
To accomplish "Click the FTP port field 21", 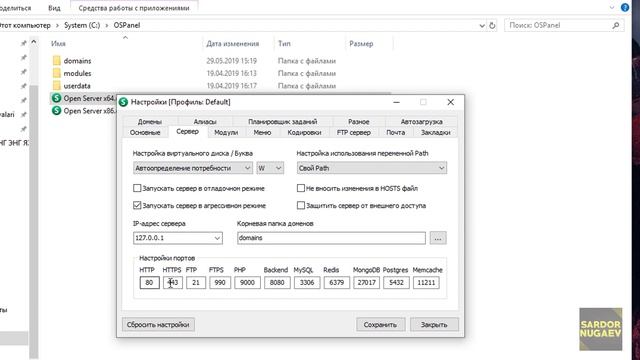I will [196, 282].
